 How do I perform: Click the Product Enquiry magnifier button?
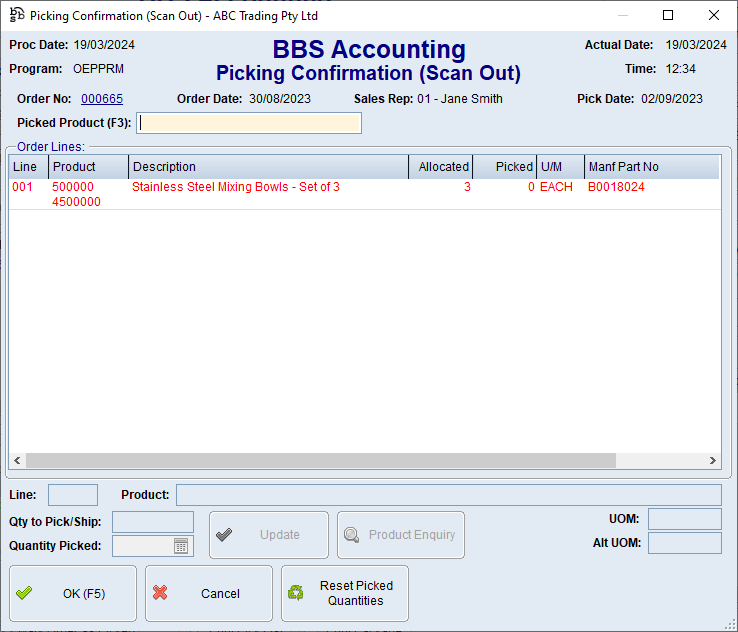[401, 535]
